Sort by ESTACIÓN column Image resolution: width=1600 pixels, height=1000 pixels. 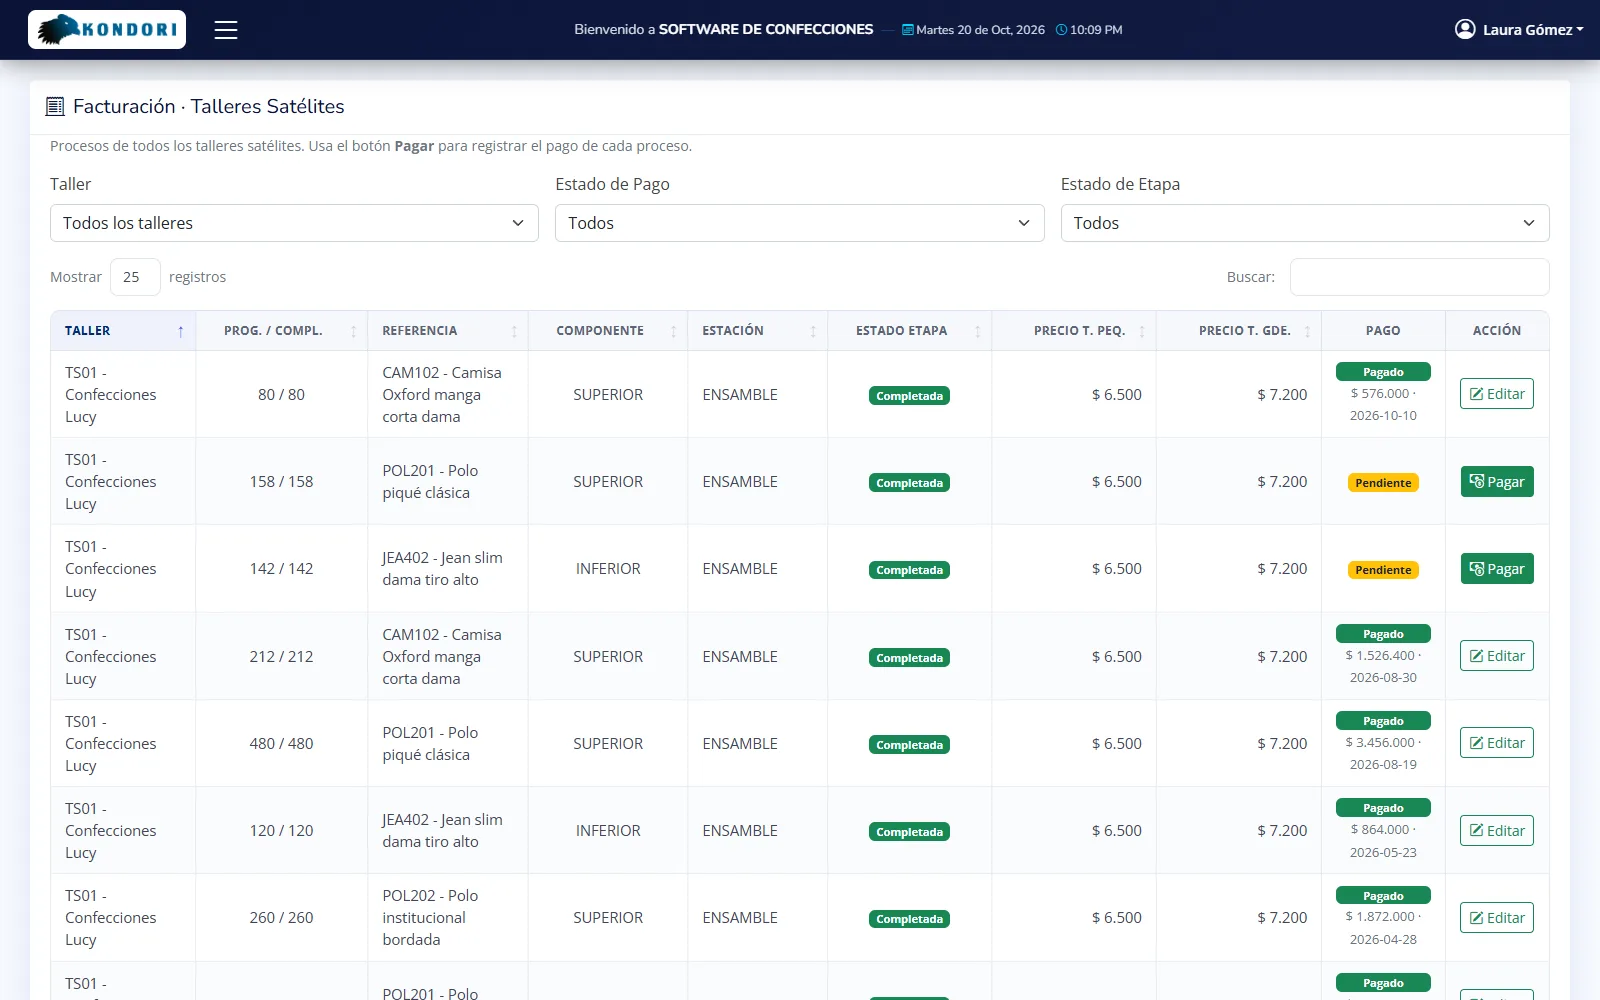(x=758, y=331)
